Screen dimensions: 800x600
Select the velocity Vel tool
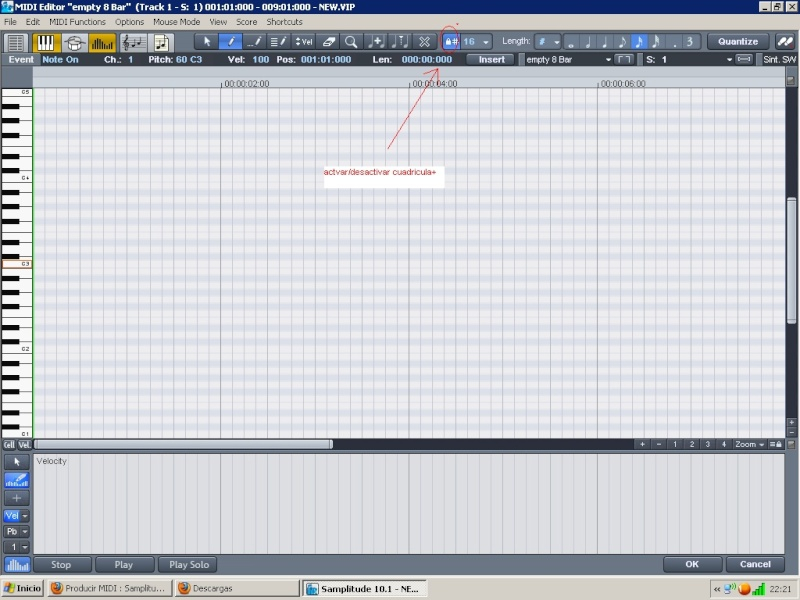(304, 42)
